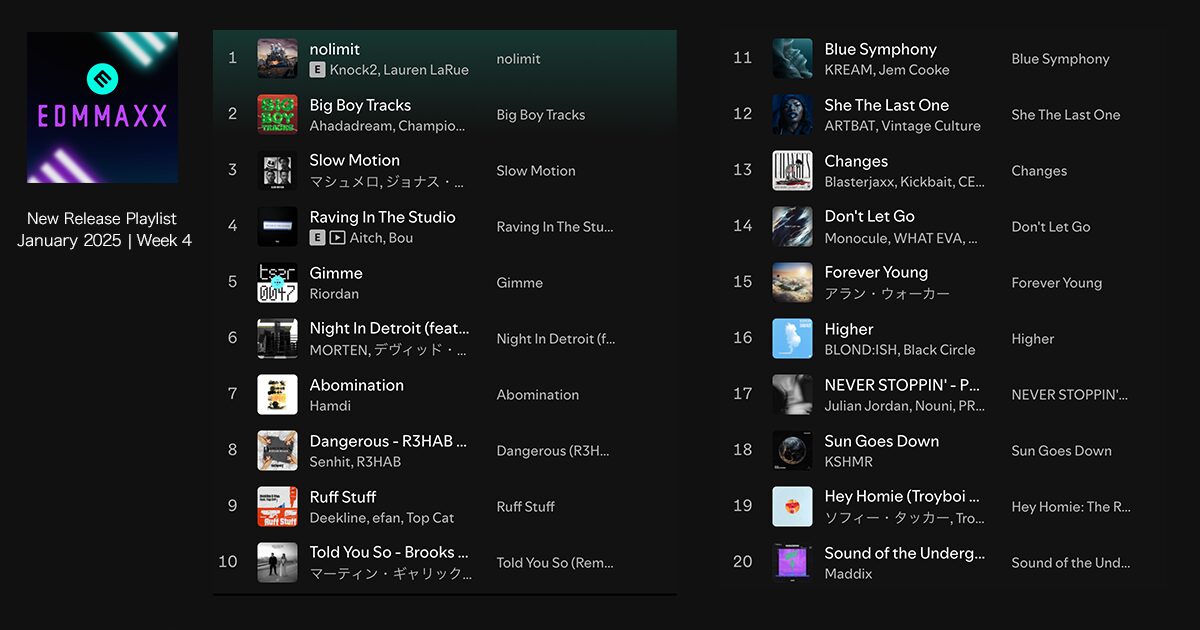Click the New Release Playlist caption text

pyautogui.click(x=102, y=218)
